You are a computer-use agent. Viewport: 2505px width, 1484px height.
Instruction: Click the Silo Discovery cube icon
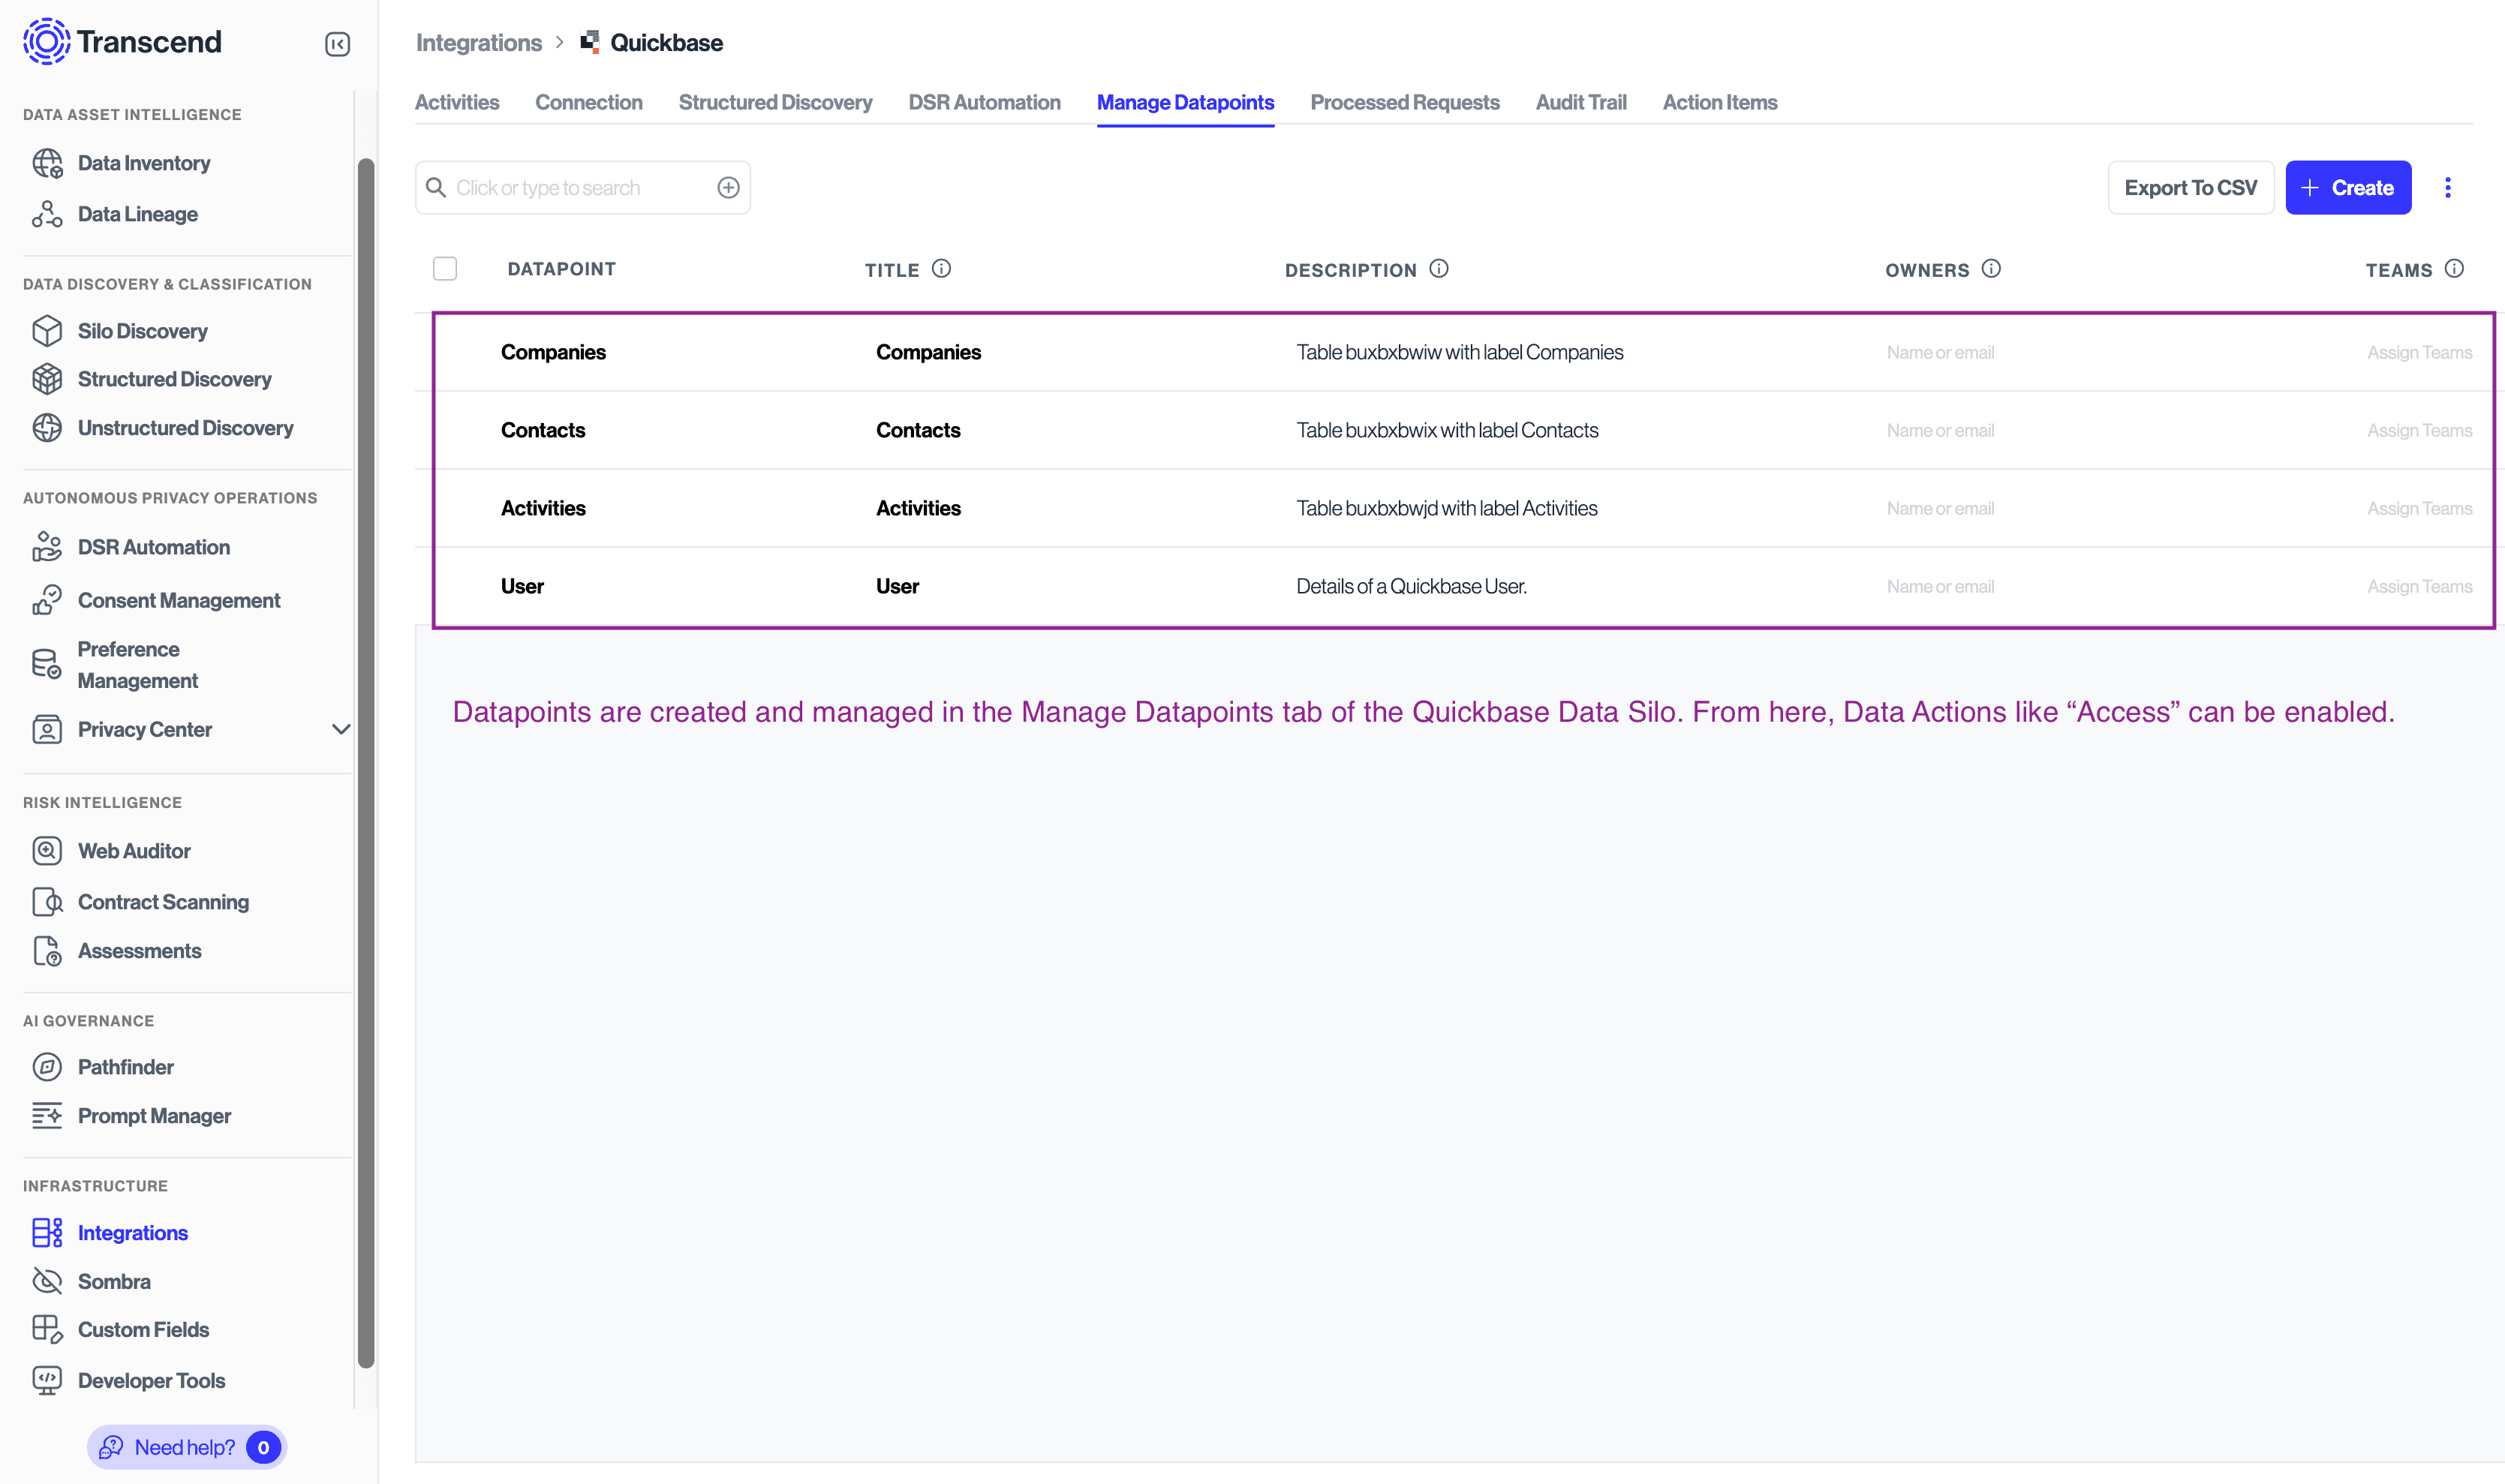[x=48, y=330]
